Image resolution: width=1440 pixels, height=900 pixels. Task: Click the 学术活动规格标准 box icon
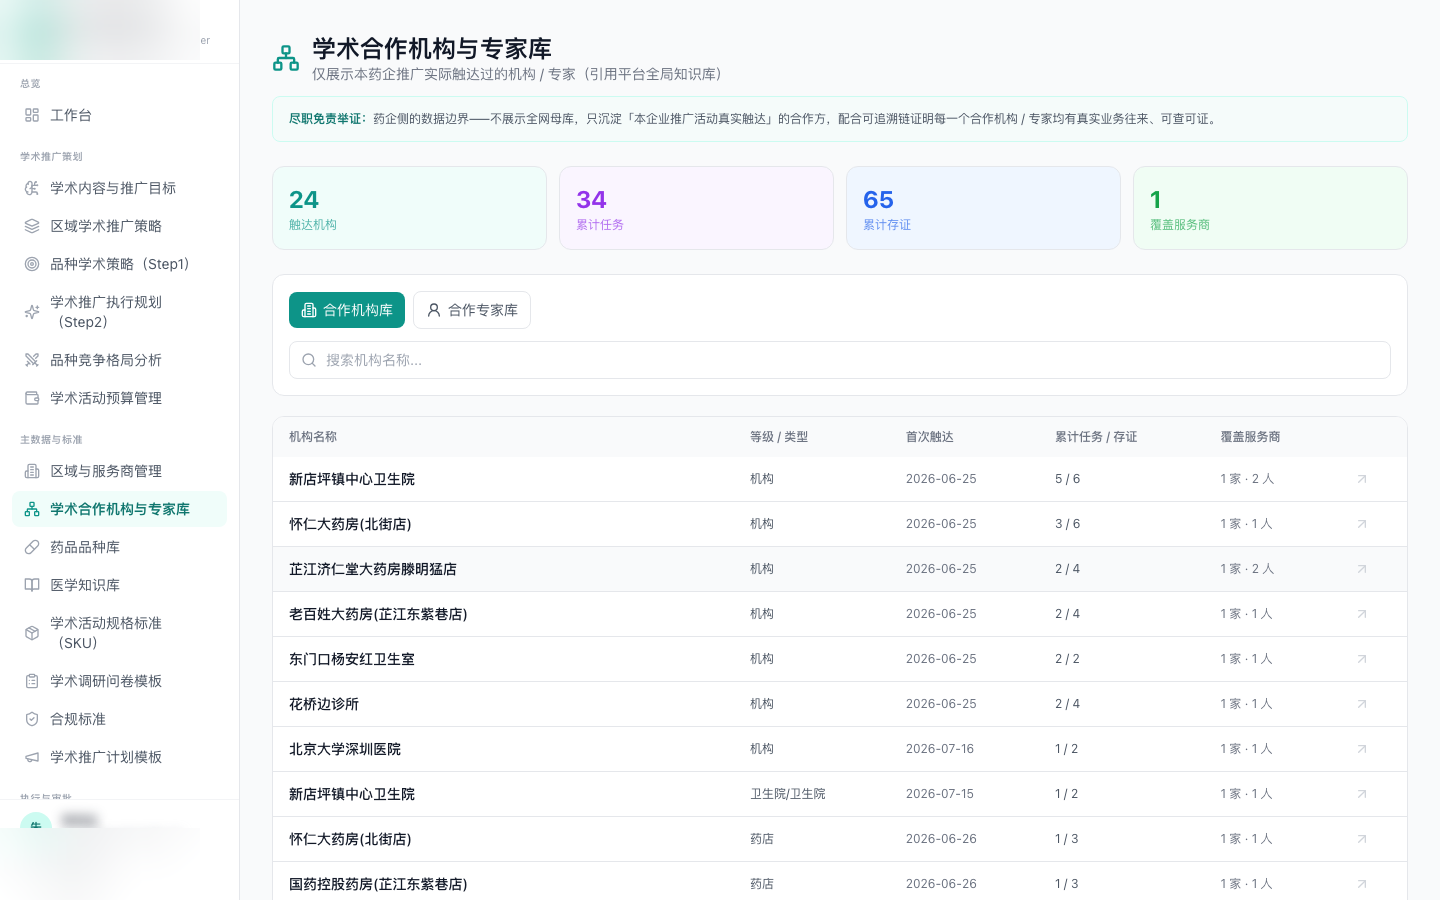point(32,633)
